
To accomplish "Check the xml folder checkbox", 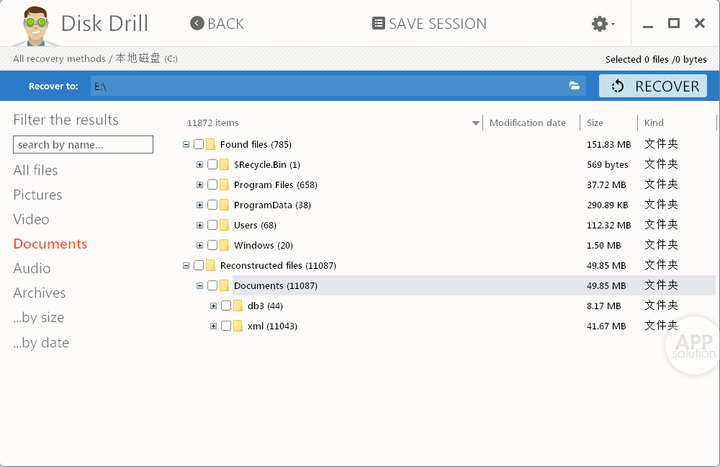I will [x=226, y=326].
